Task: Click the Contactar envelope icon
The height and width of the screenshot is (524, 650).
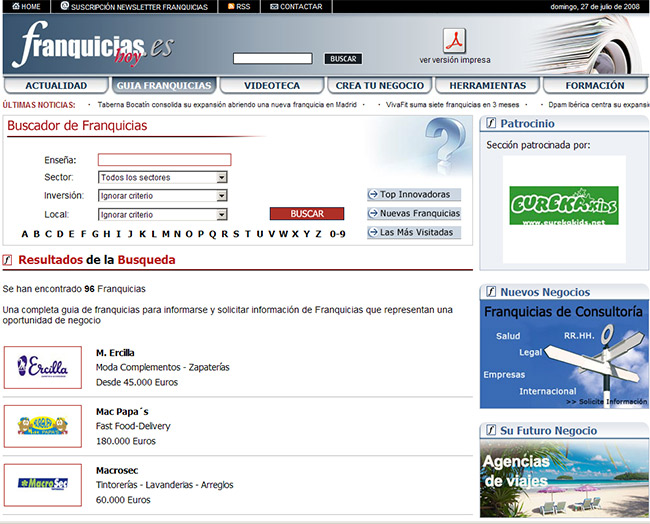Action: click(x=273, y=6)
